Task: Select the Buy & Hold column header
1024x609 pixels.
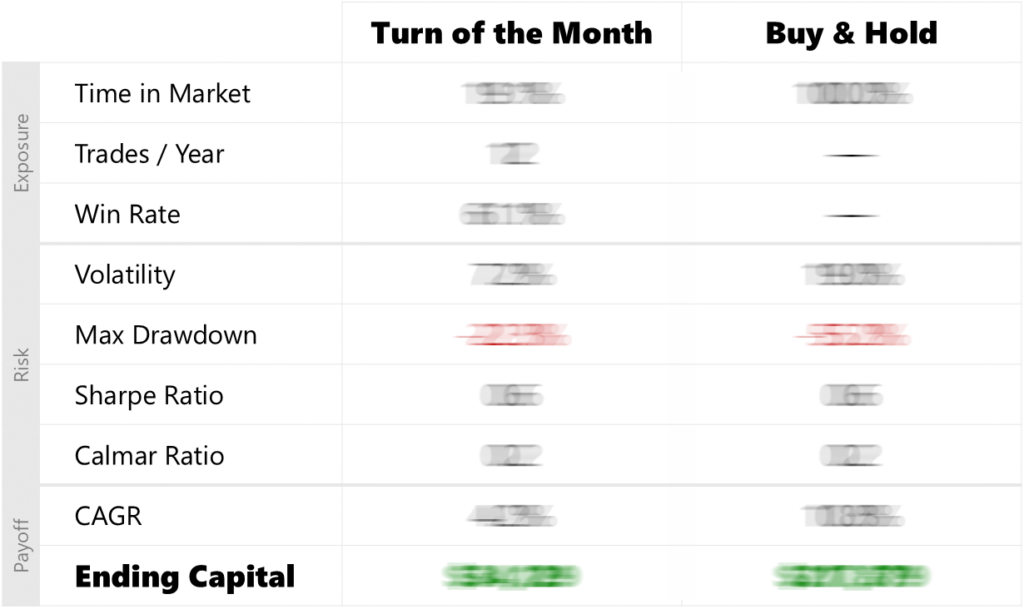Action: coord(851,33)
